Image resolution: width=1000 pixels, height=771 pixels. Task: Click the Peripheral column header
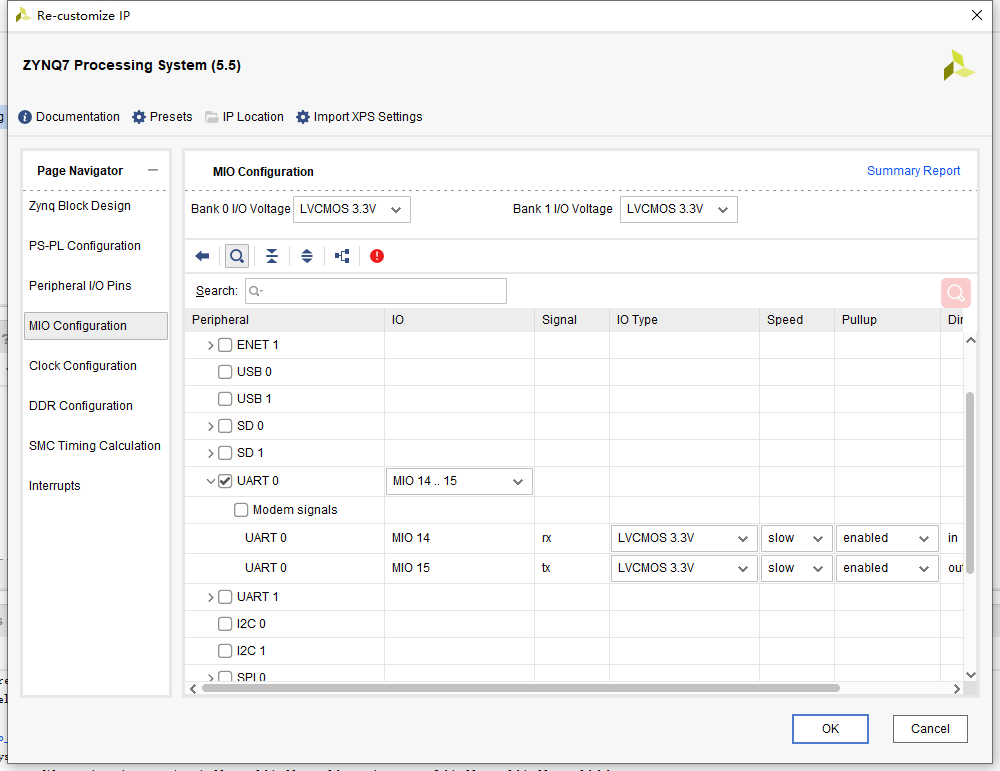(284, 320)
